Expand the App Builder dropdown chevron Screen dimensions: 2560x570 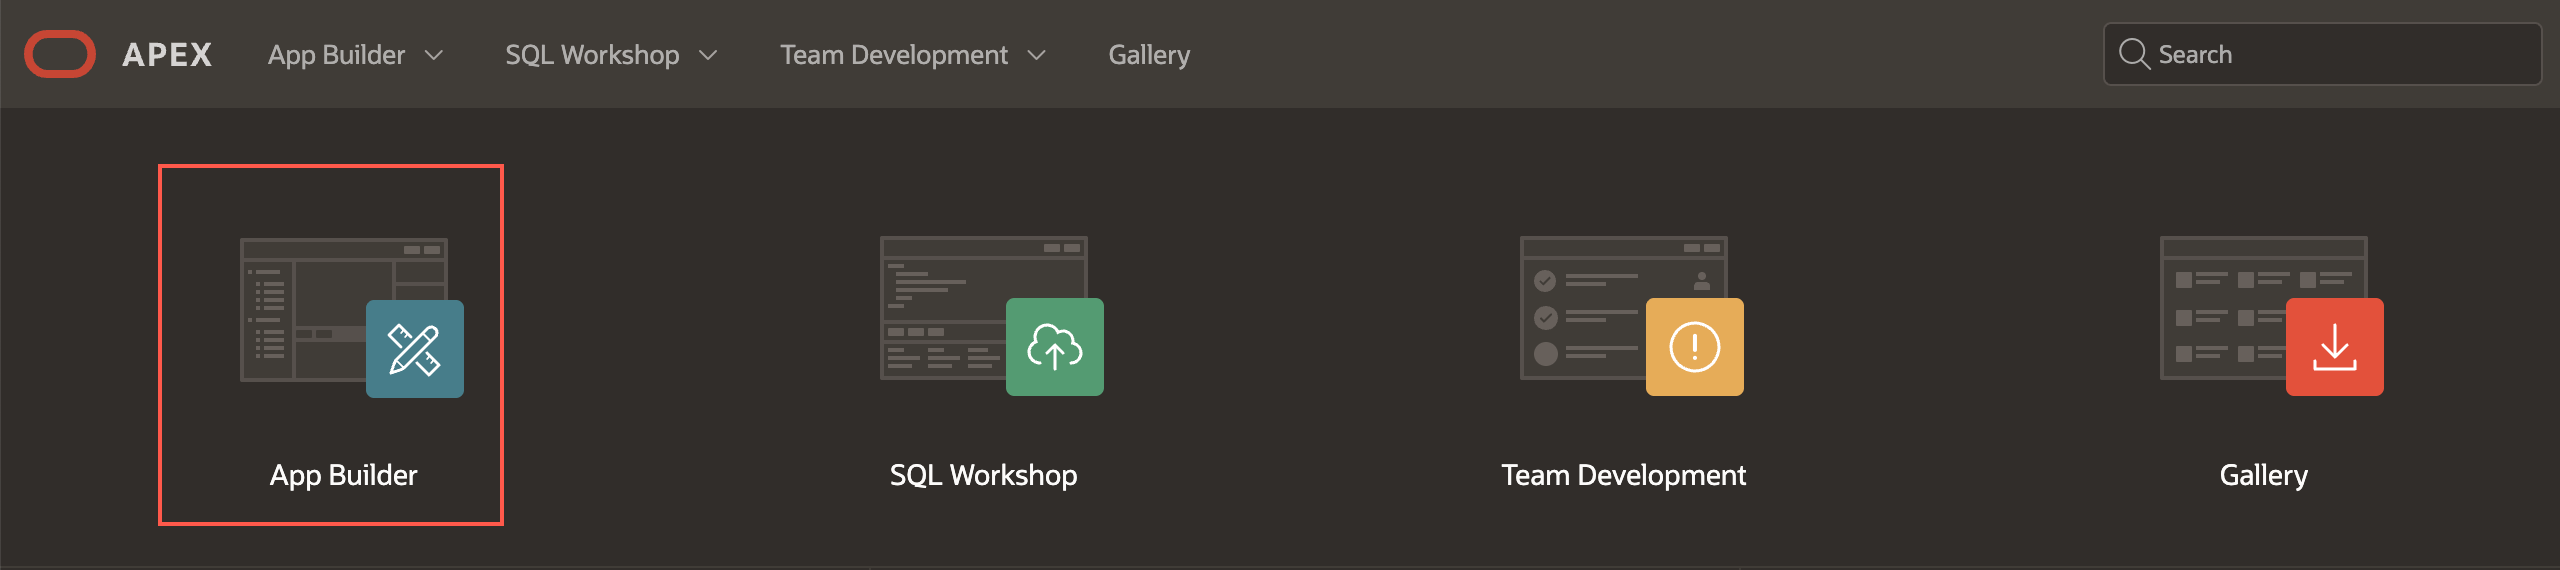(x=434, y=55)
